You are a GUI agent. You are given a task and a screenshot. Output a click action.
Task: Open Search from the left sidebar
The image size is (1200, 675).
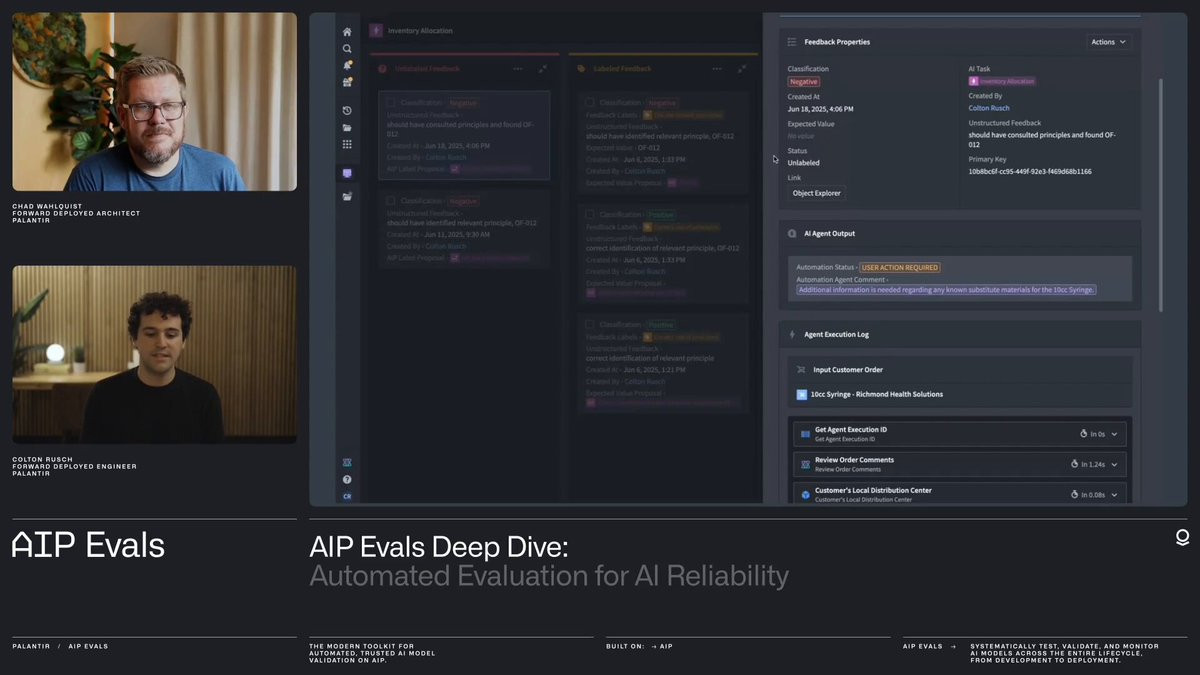pos(347,48)
